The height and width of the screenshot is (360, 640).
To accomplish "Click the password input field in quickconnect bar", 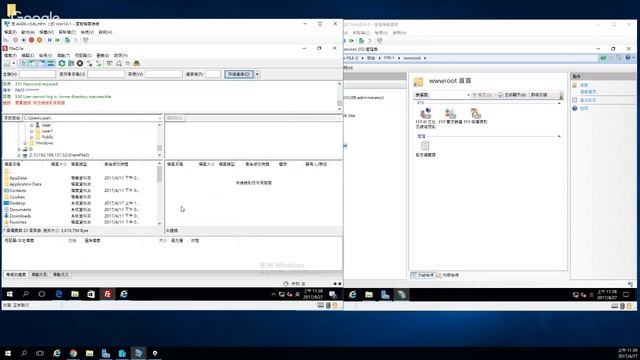I will pyautogui.click(x=163, y=74).
